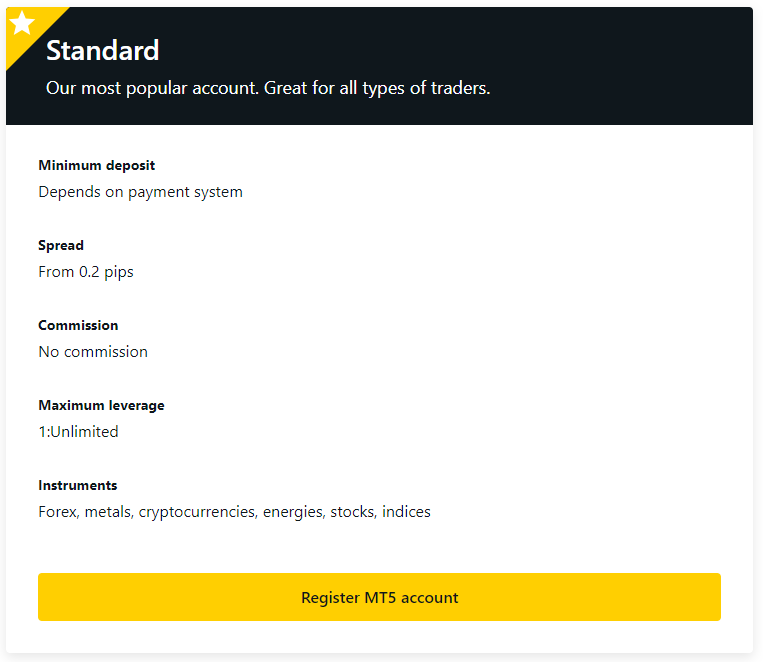Click the Commission label
This screenshot has width=763, height=662.
[78, 325]
